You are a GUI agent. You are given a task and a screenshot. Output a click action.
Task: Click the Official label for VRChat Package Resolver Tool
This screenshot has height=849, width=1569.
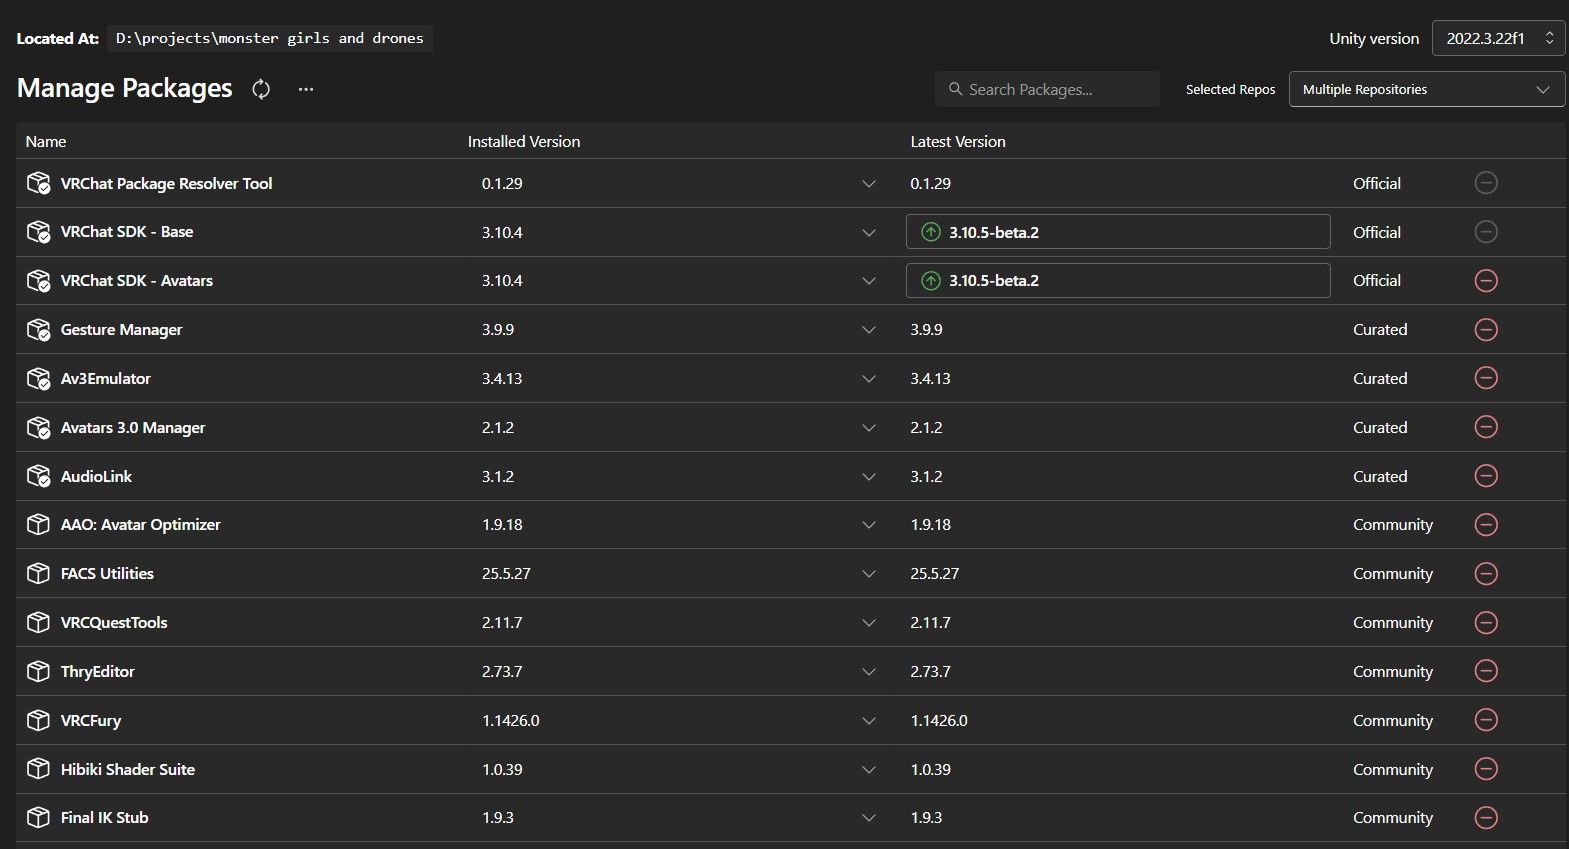coord(1377,184)
